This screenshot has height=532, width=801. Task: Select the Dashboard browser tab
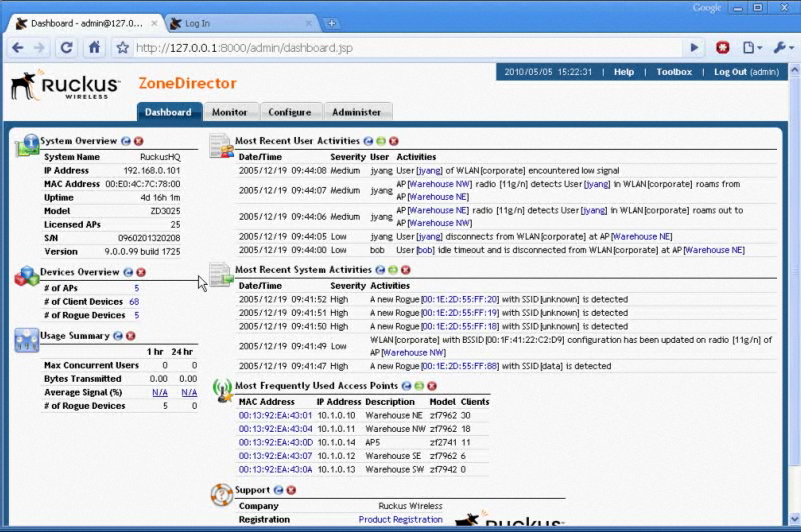84,24
